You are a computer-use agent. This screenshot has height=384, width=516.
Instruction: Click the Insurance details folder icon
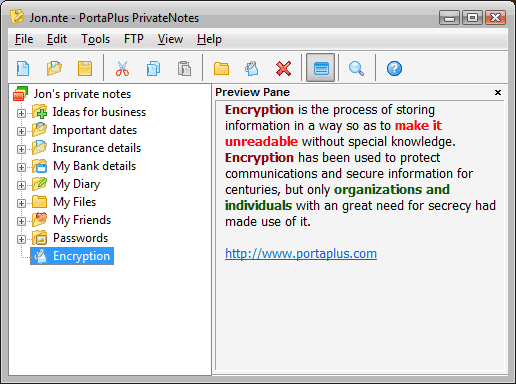pyautogui.click(x=40, y=148)
